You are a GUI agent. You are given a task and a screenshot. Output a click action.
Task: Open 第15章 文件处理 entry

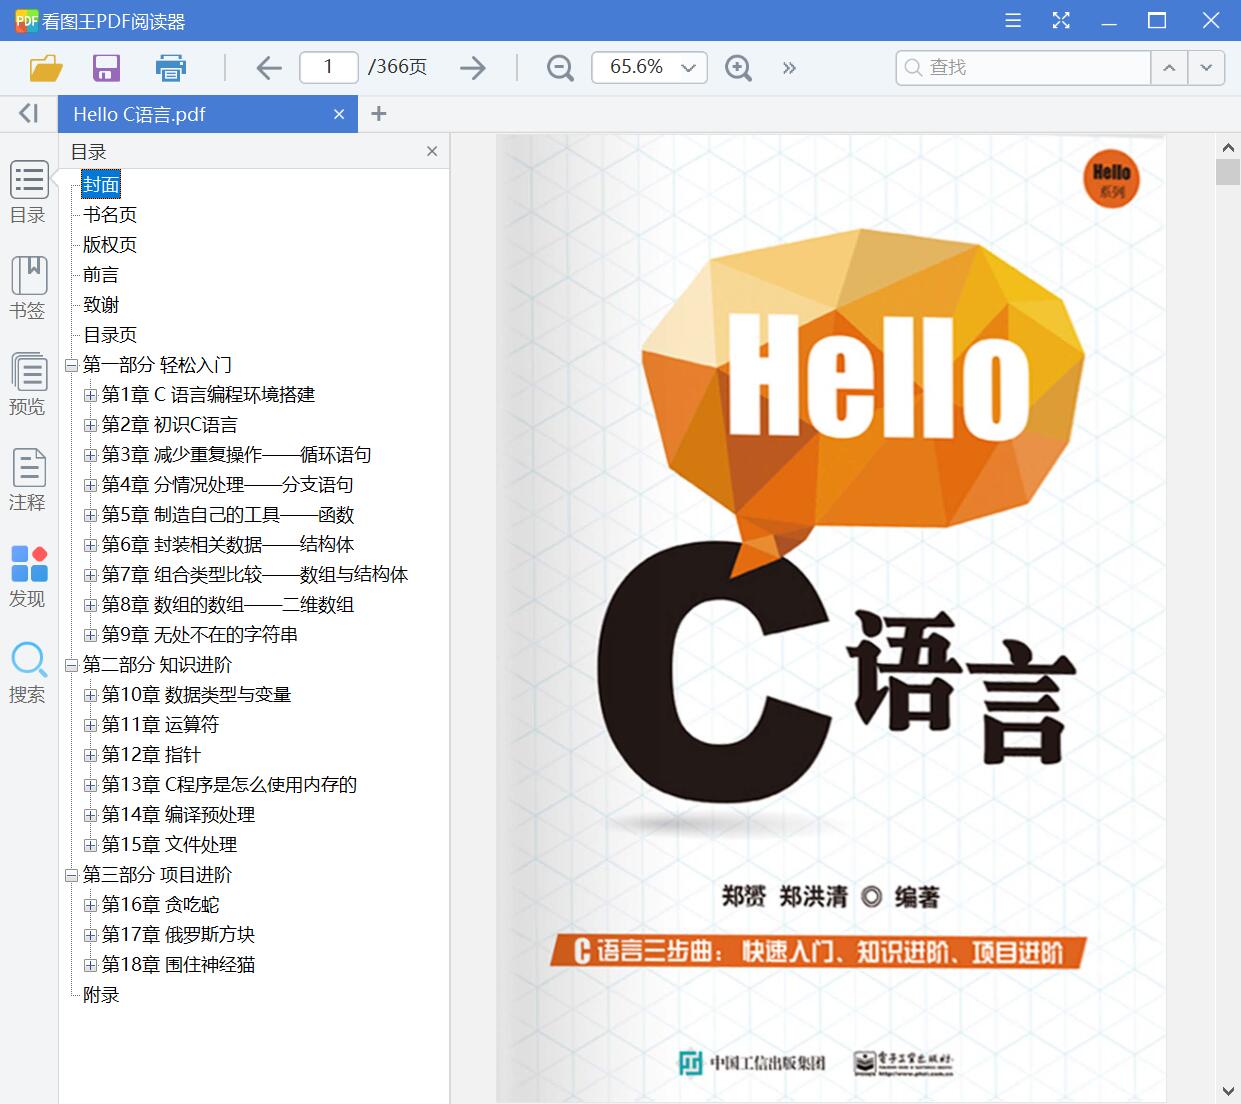click(x=169, y=845)
